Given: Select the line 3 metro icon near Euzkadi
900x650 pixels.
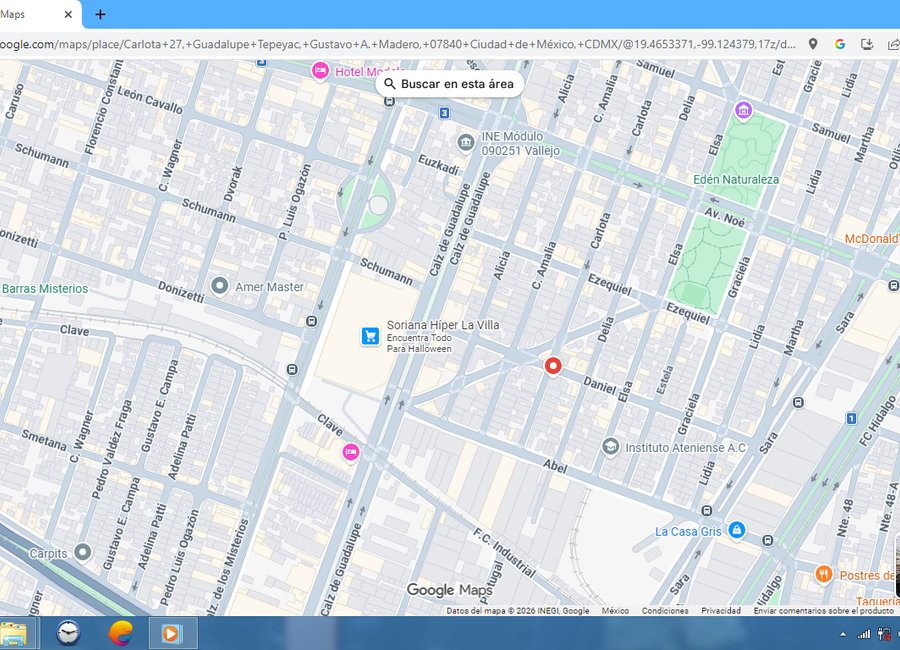Looking at the screenshot, I should (444, 113).
